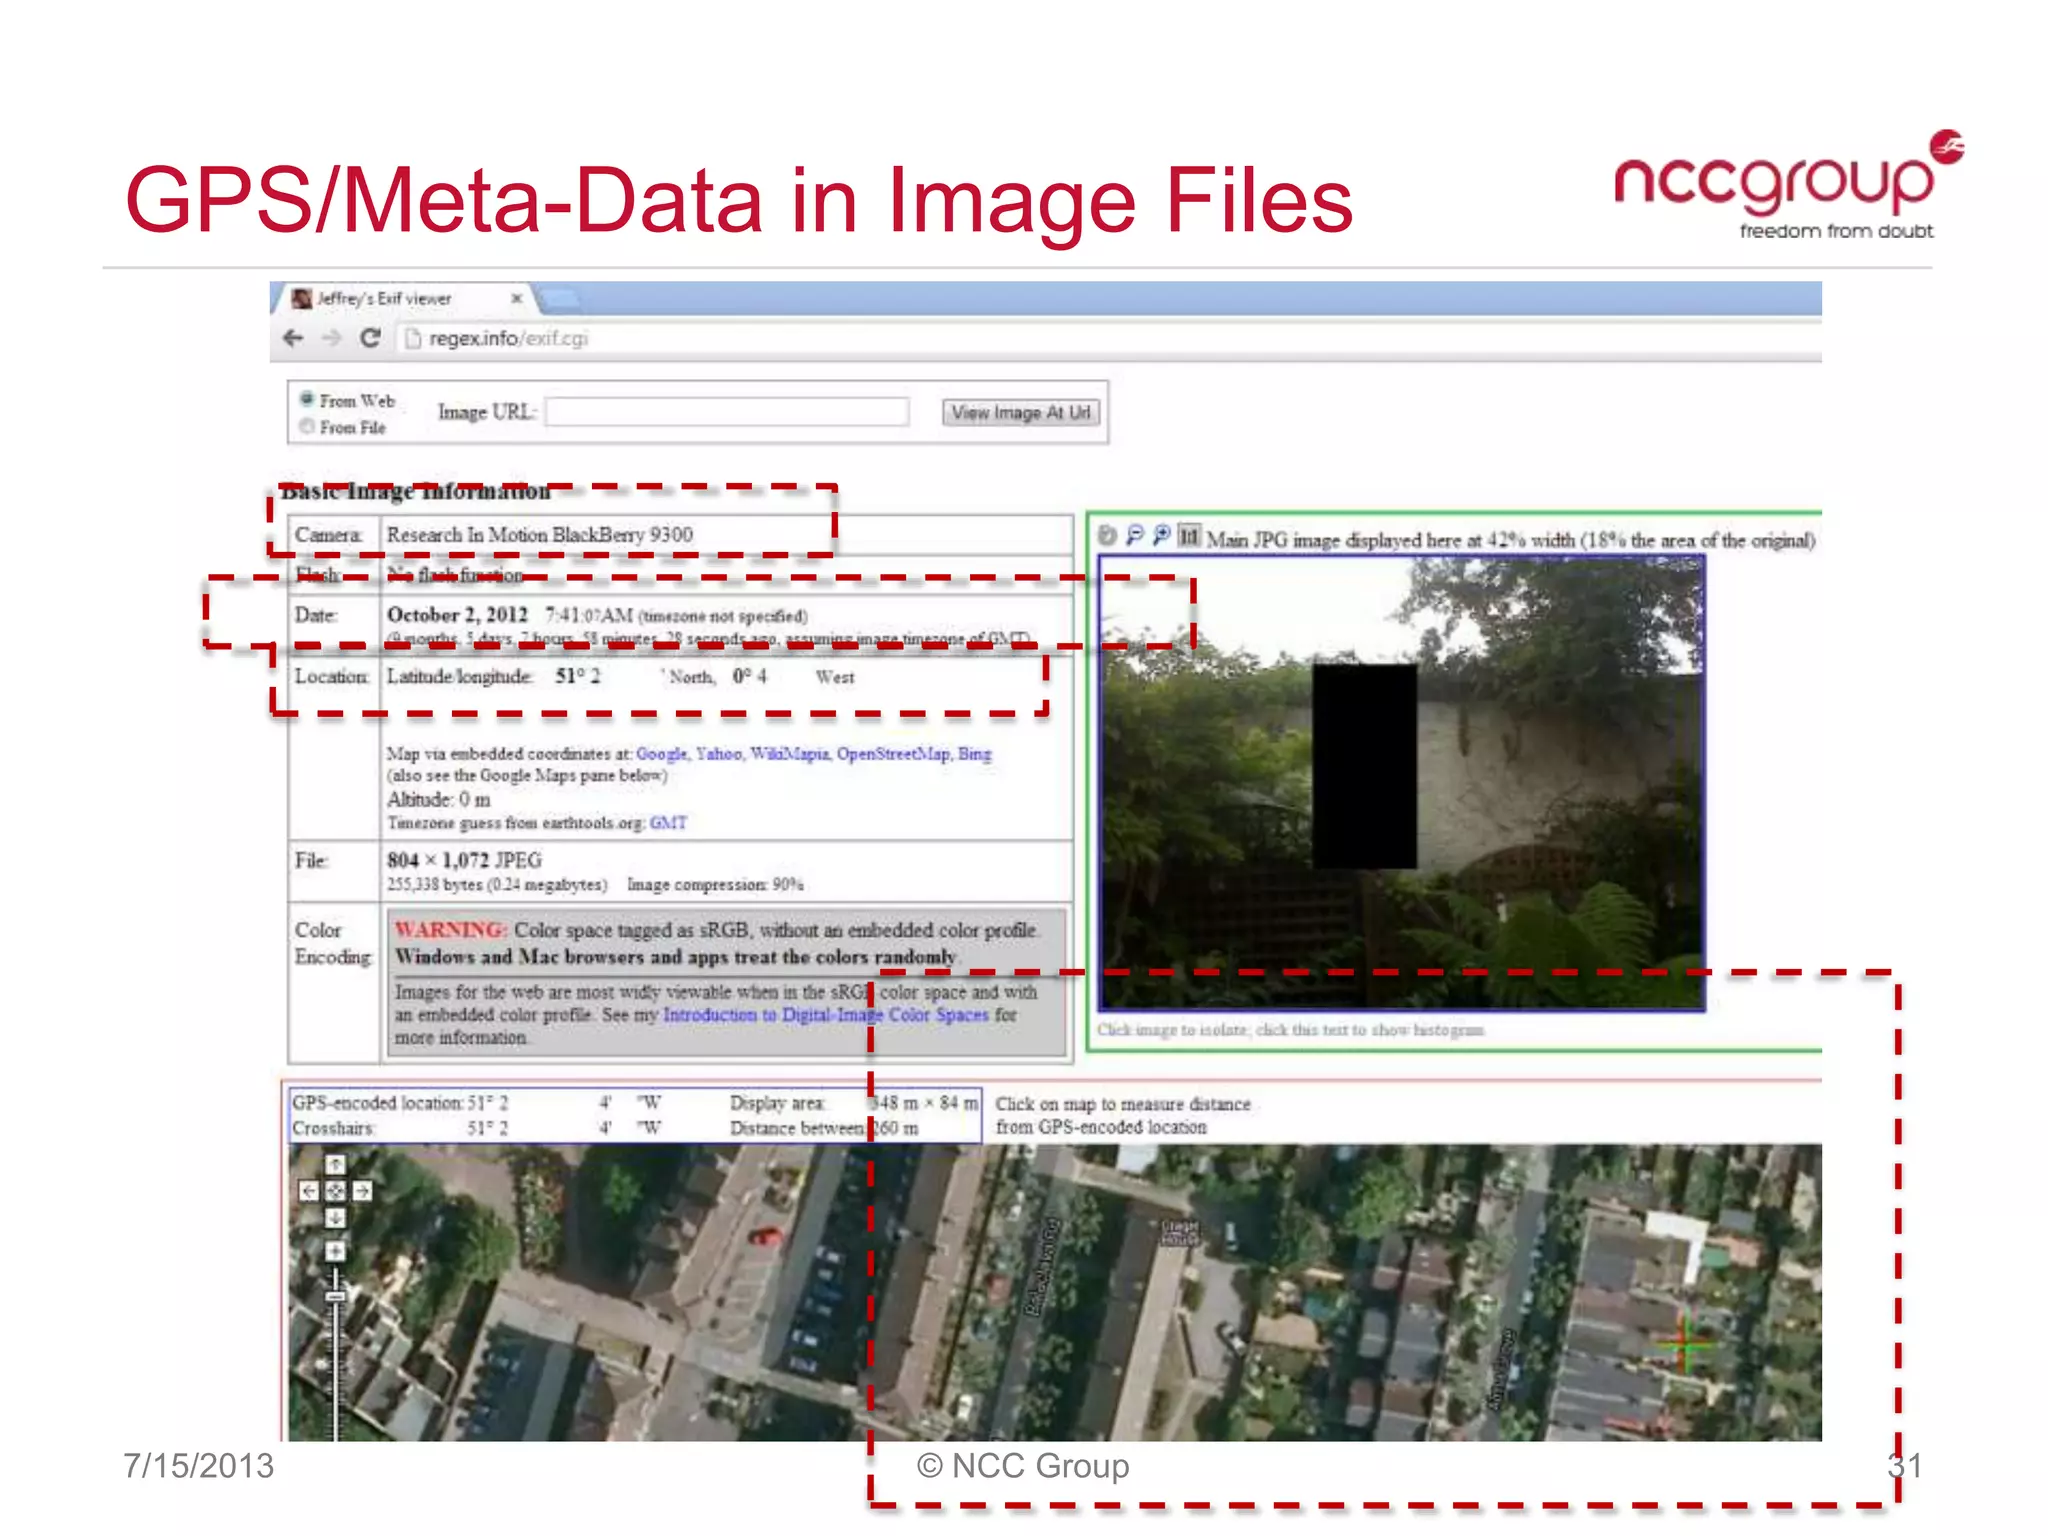Open the WikiMapia map link
Viewport: 2048px width, 1536px height.
[x=789, y=753]
